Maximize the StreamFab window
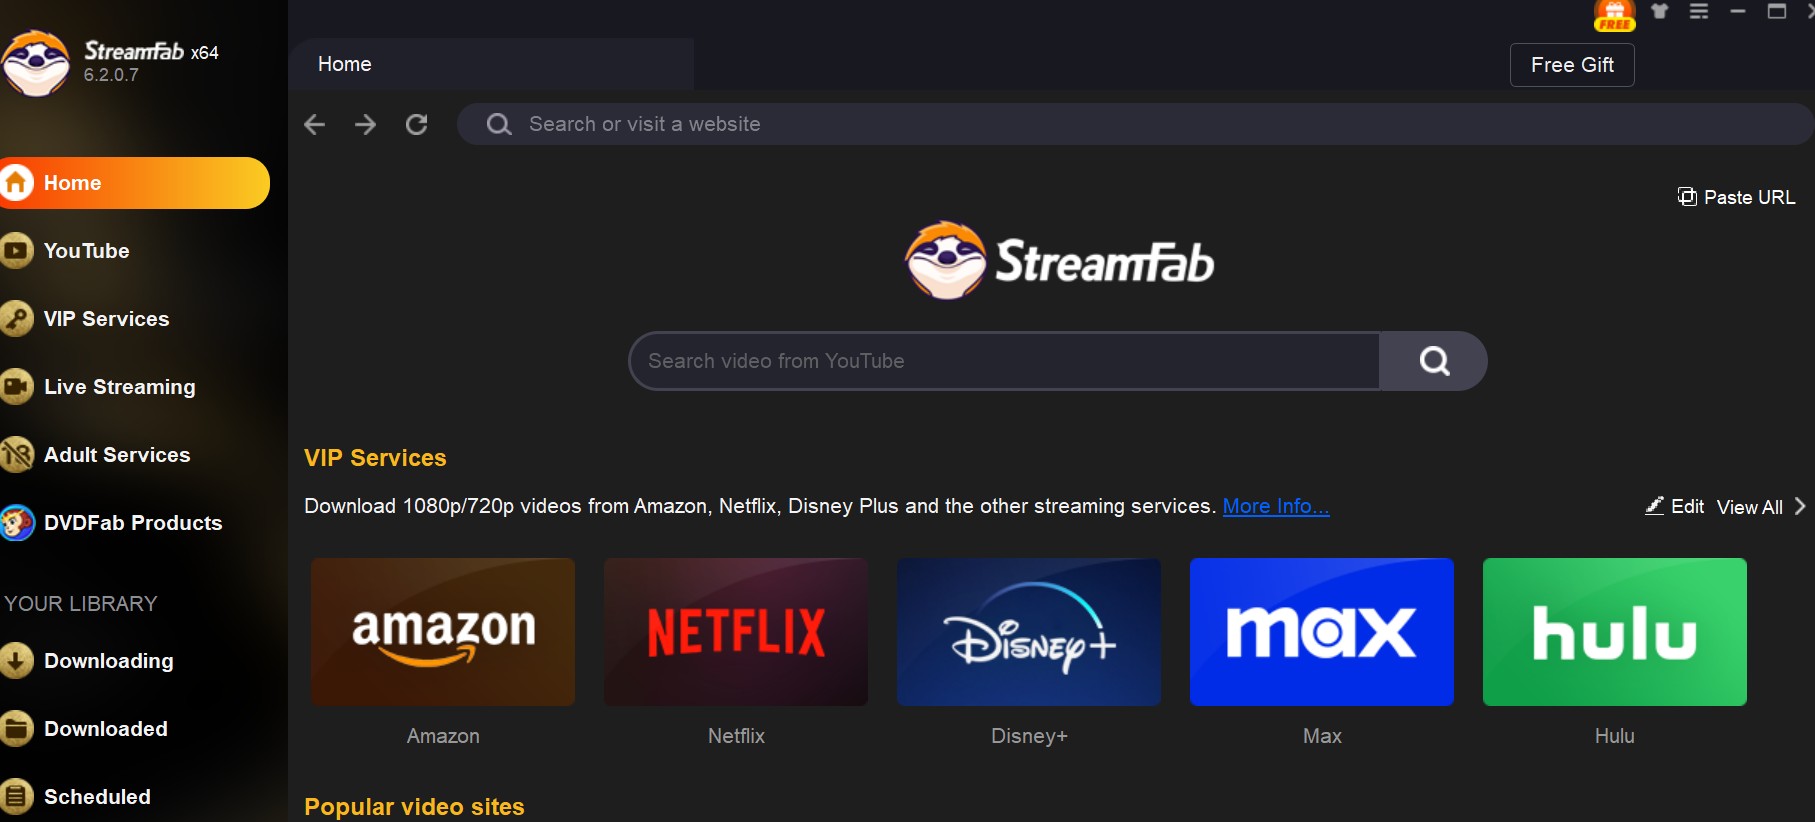Image resolution: width=1815 pixels, height=822 pixels. click(1777, 11)
